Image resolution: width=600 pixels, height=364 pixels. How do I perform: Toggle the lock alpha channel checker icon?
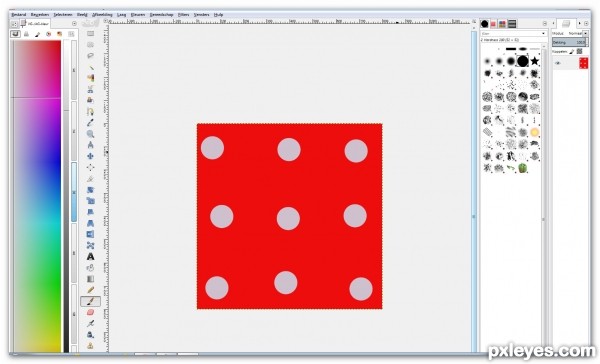(x=579, y=51)
